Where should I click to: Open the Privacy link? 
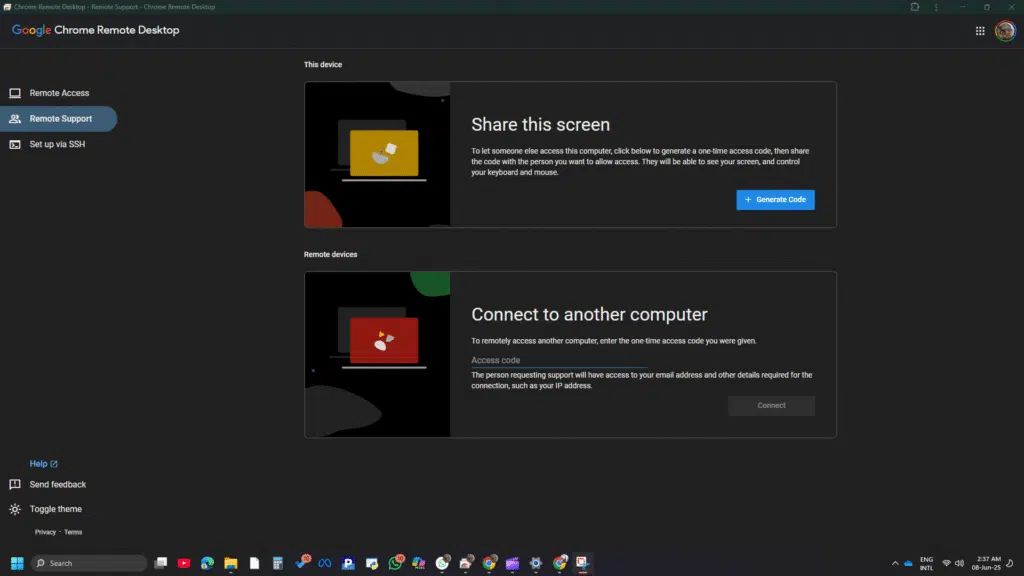click(45, 532)
